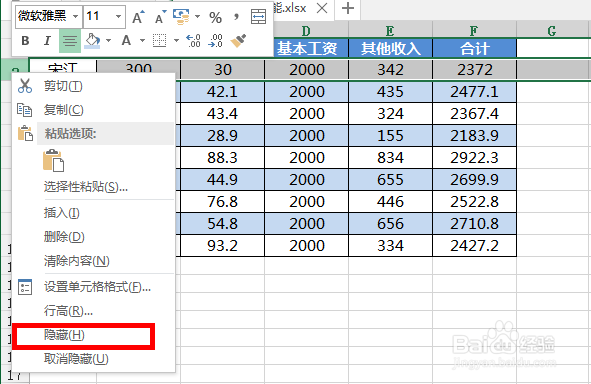Screen dimensions: 591x384
Task: Select cell containing 2427.2
Action: 475,246
